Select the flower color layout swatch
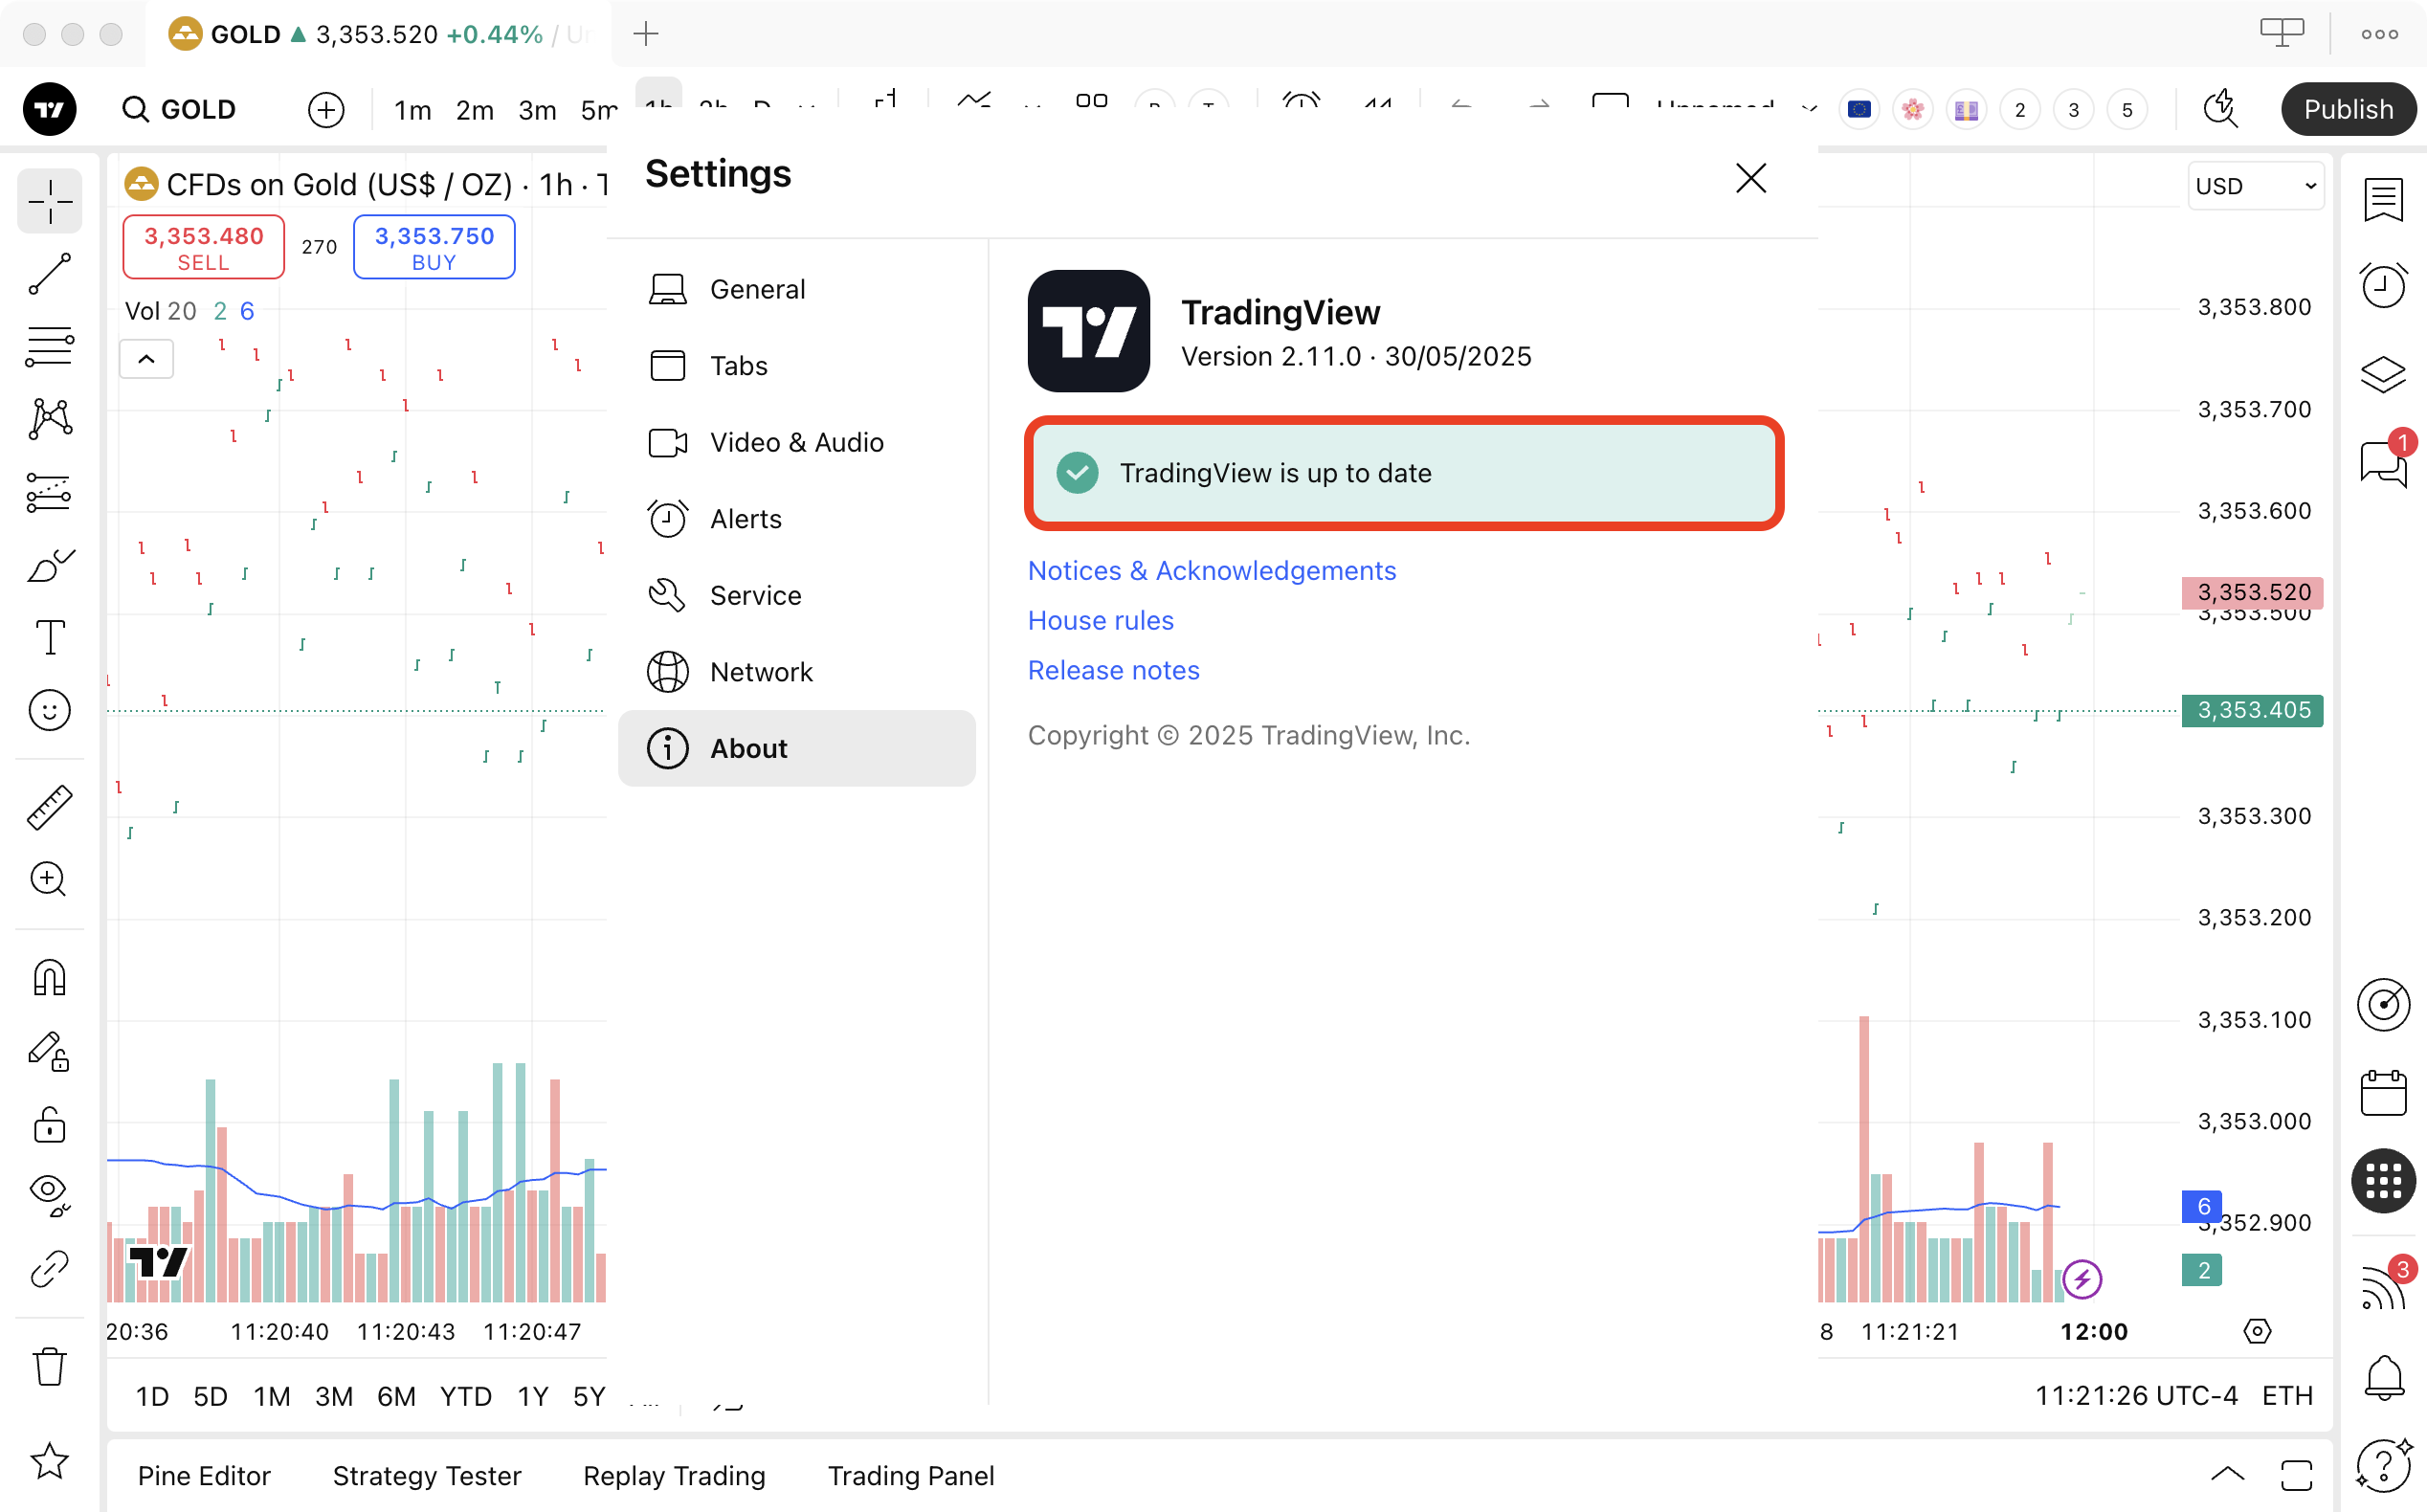 [x=1912, y=109]
